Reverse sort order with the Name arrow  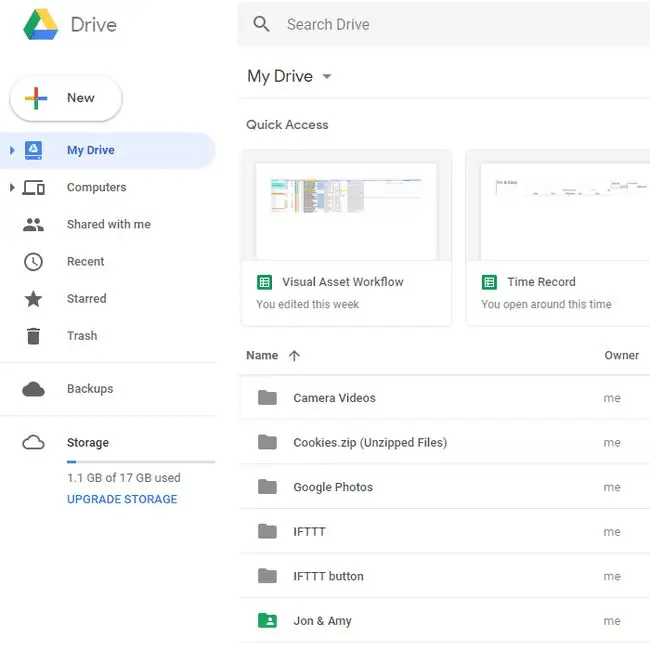coord(294,356)
